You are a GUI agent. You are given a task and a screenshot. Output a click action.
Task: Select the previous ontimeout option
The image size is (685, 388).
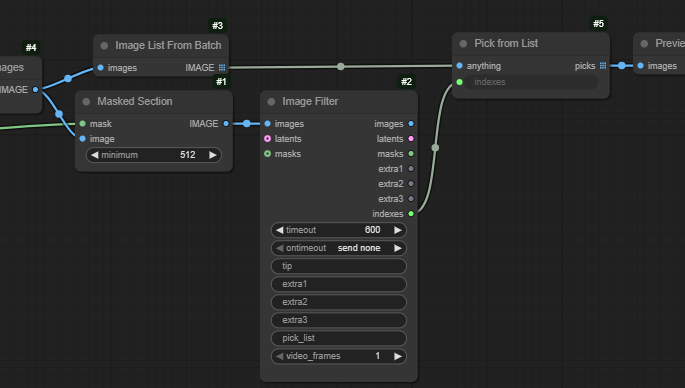point(280,248)
